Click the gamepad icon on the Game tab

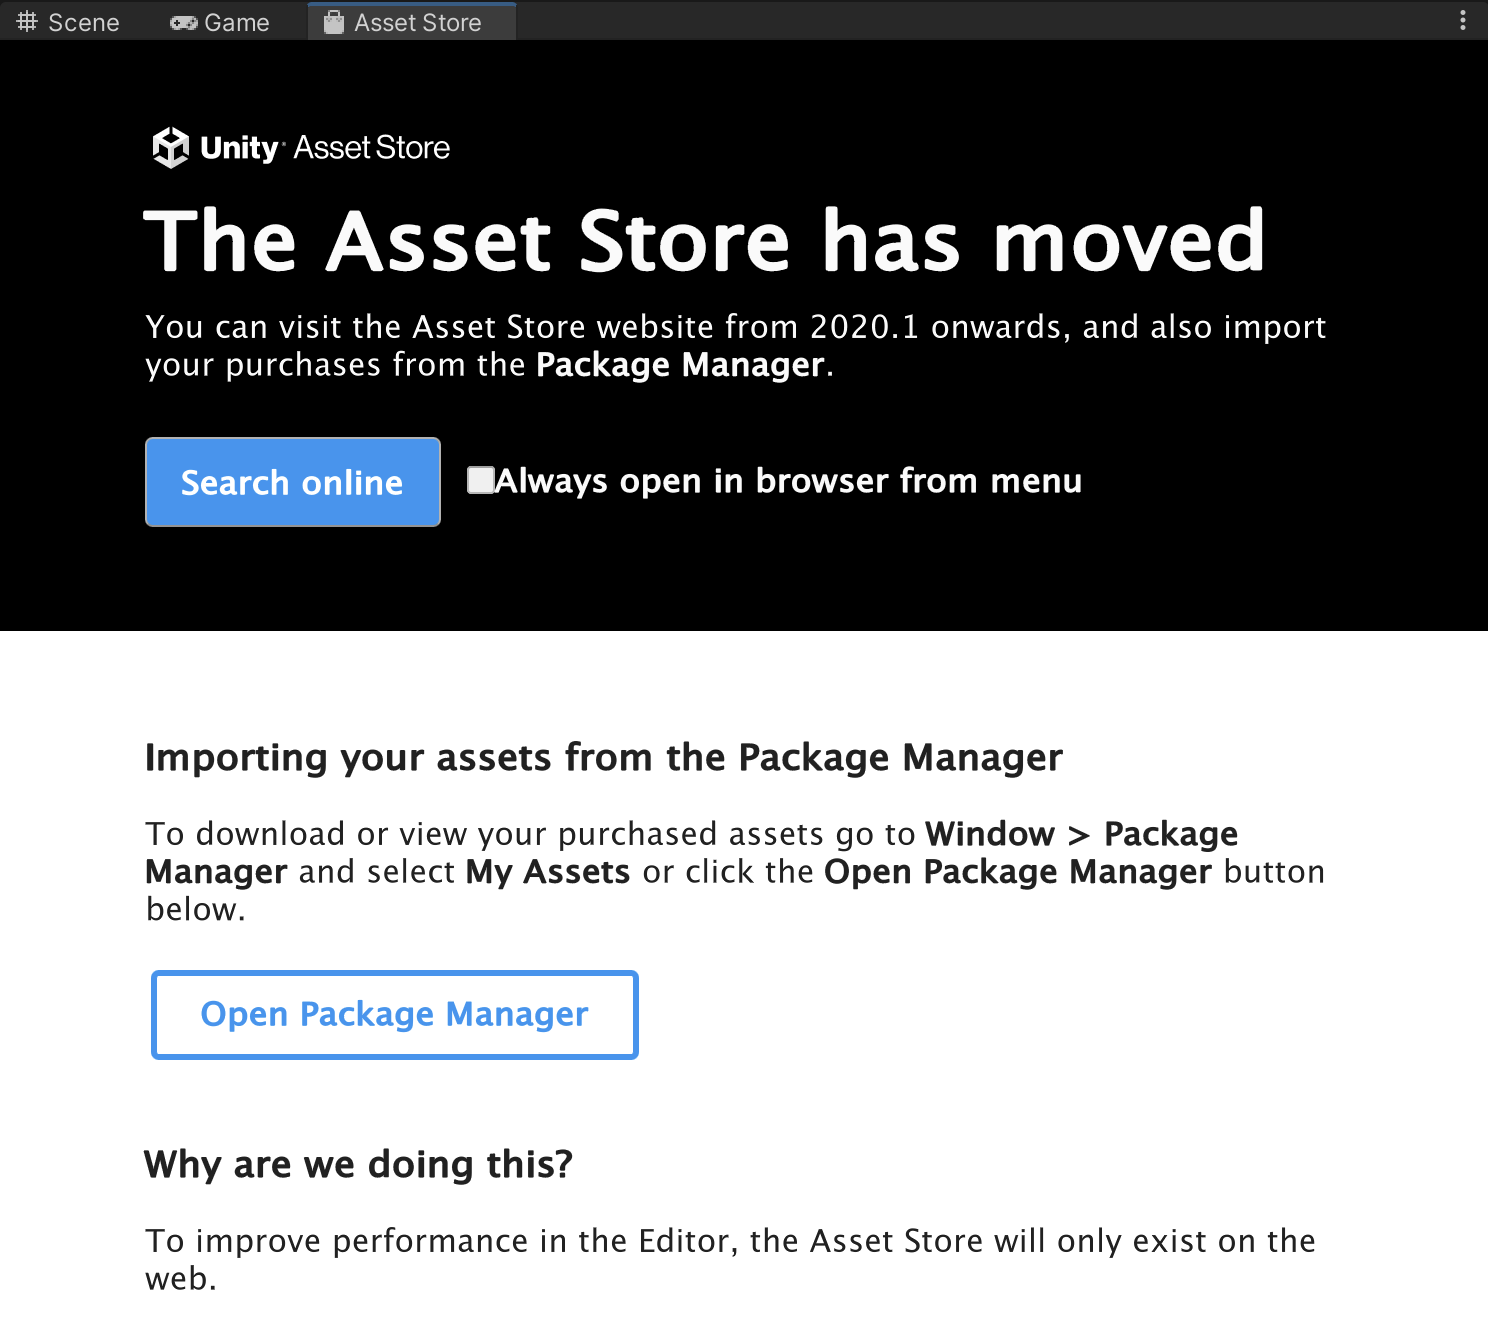coord(183,22)
